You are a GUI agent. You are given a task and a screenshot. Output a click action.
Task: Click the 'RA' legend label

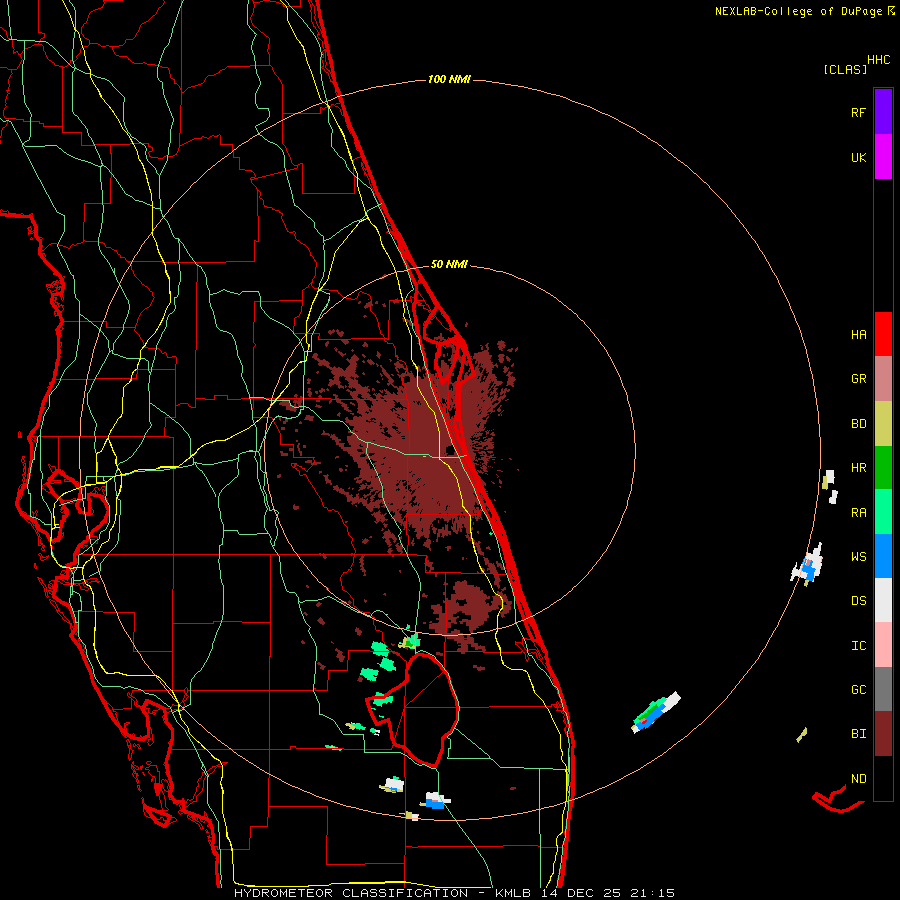858,512
